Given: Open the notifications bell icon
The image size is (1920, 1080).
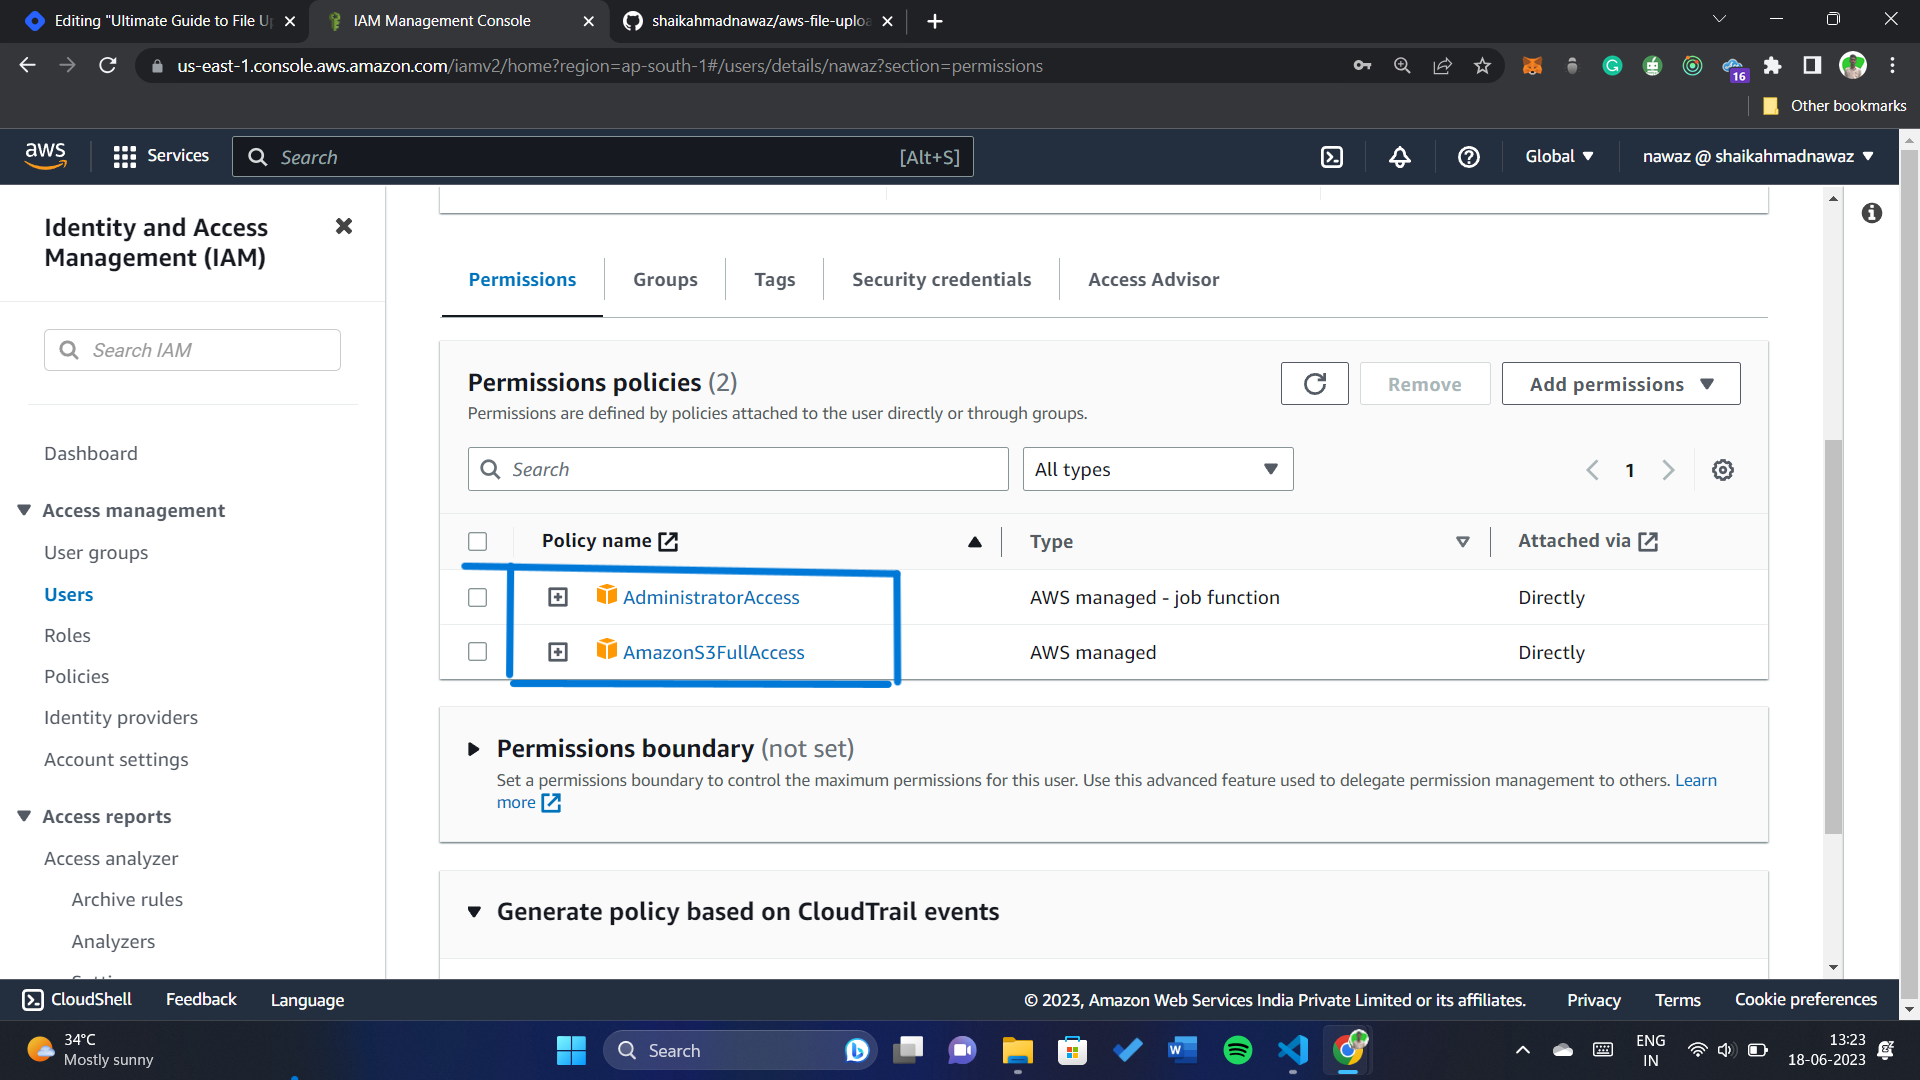Looking at the screenshot, I should tap(1400, 157).
